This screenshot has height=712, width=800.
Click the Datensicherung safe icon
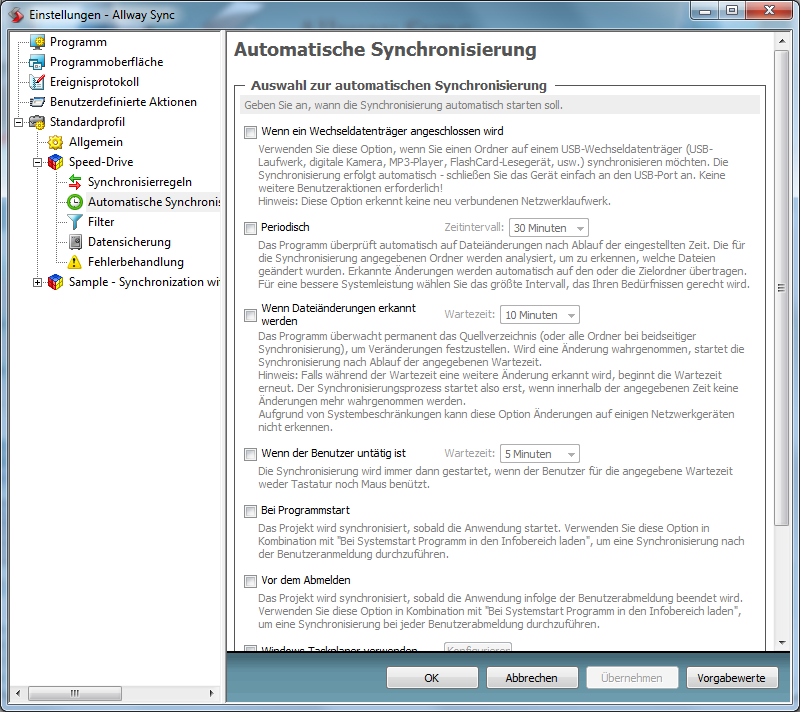75,242
